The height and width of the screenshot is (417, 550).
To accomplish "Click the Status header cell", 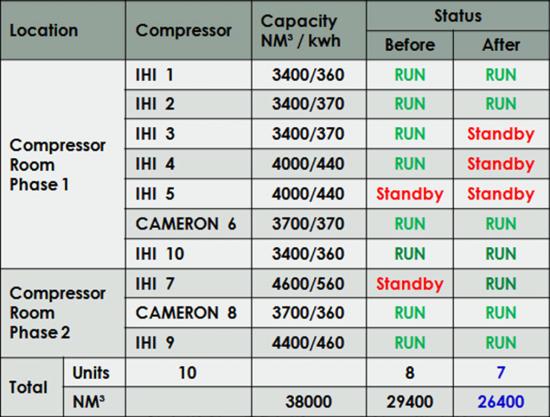I will 458,16.
